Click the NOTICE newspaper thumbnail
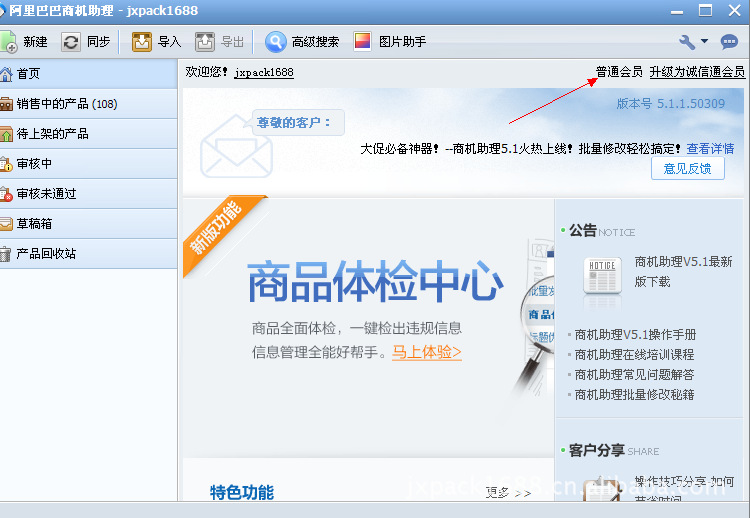The width and height of the screenshot is (750, 518). (602, 275)
